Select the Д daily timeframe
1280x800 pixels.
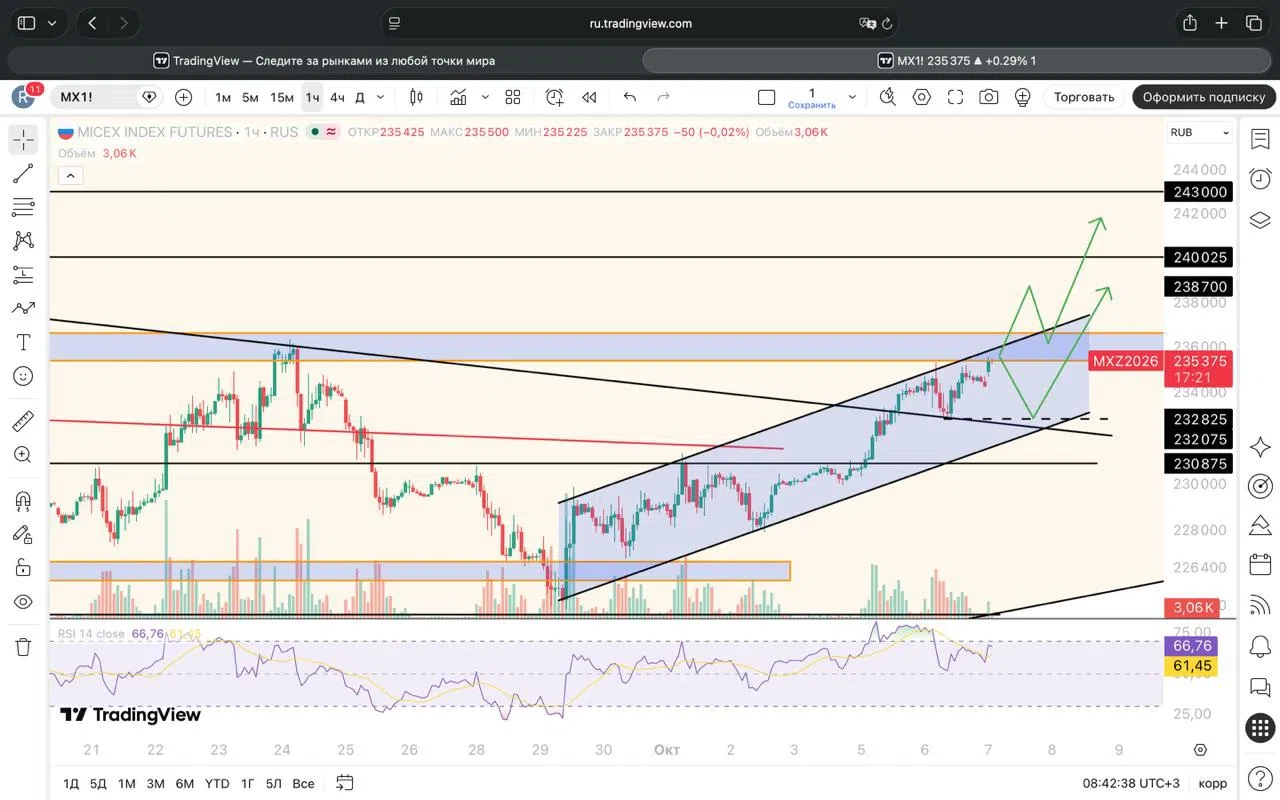point(360,97)
